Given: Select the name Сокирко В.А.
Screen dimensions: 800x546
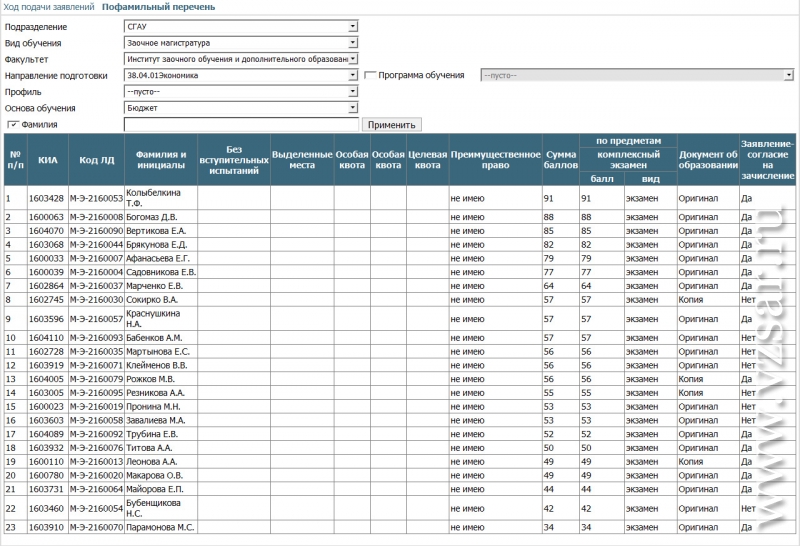Looking at the screenshot, I should [x=152, y=300].
